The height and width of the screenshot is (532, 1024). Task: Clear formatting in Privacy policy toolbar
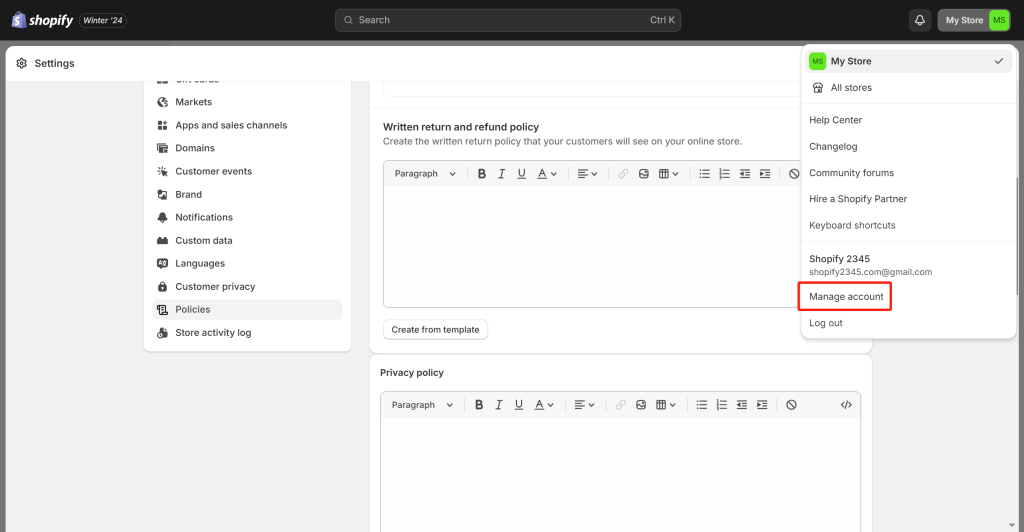point(791,405)
